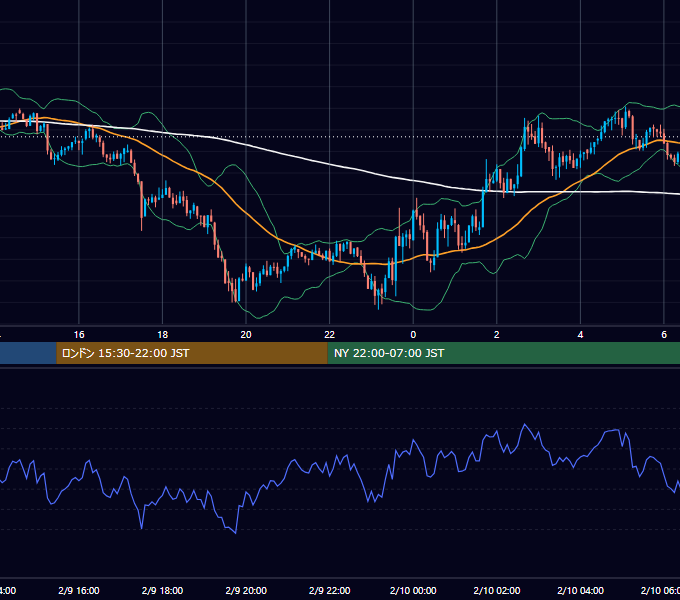This screenshot has width=680, height=600.
Task: Click hour label 6 on price chart axis
Action: pyautogui.click(x=664, y=335)
